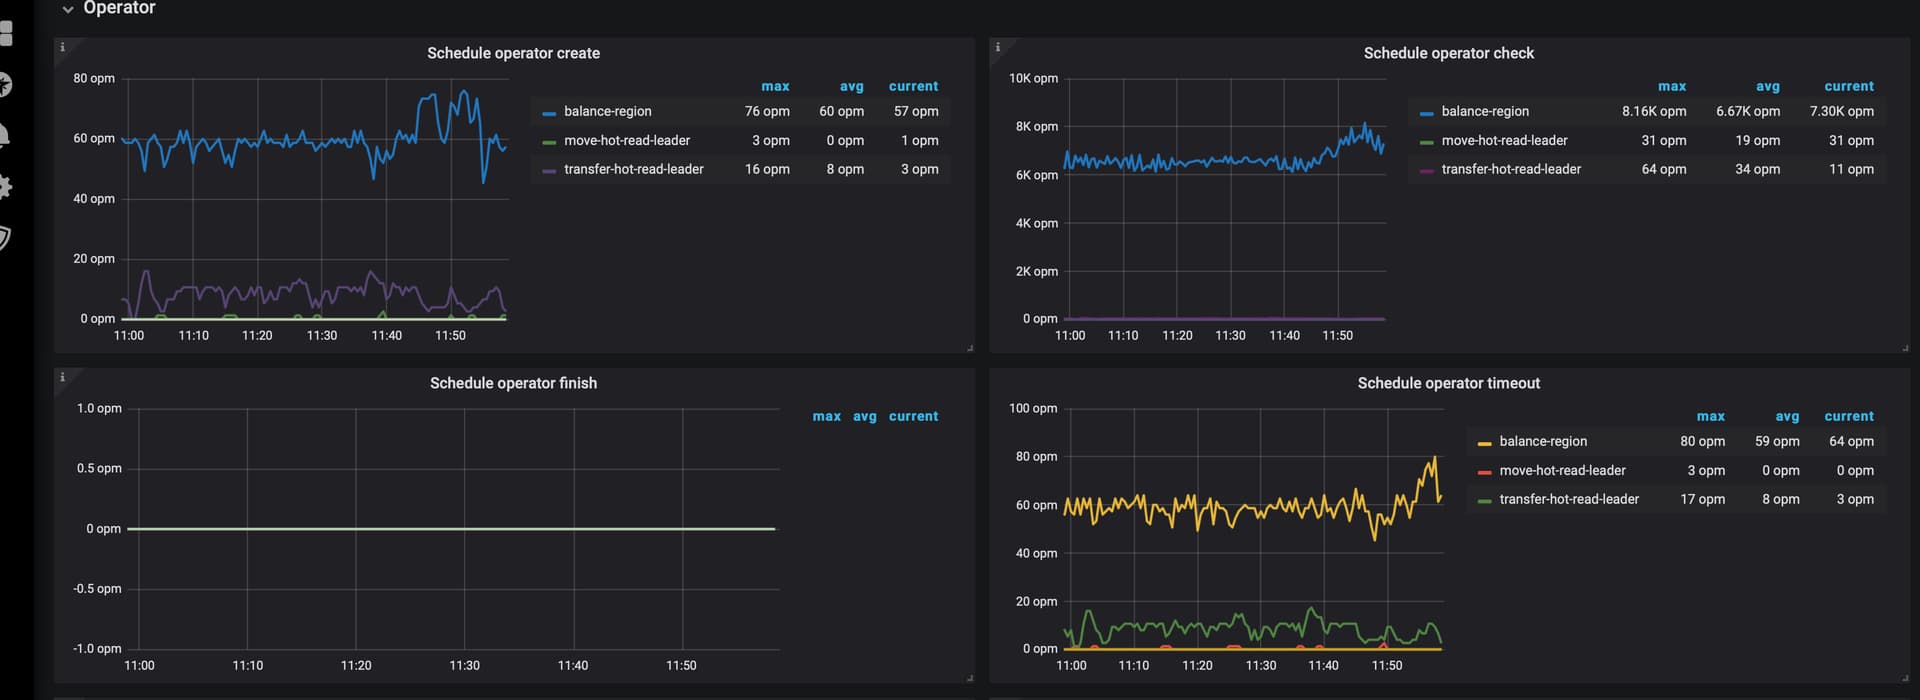Screen dimensions: 1920x700
Task: Toggle move-hot-read-leader series in operator check legend
Action: click(x=1504, y=140)
